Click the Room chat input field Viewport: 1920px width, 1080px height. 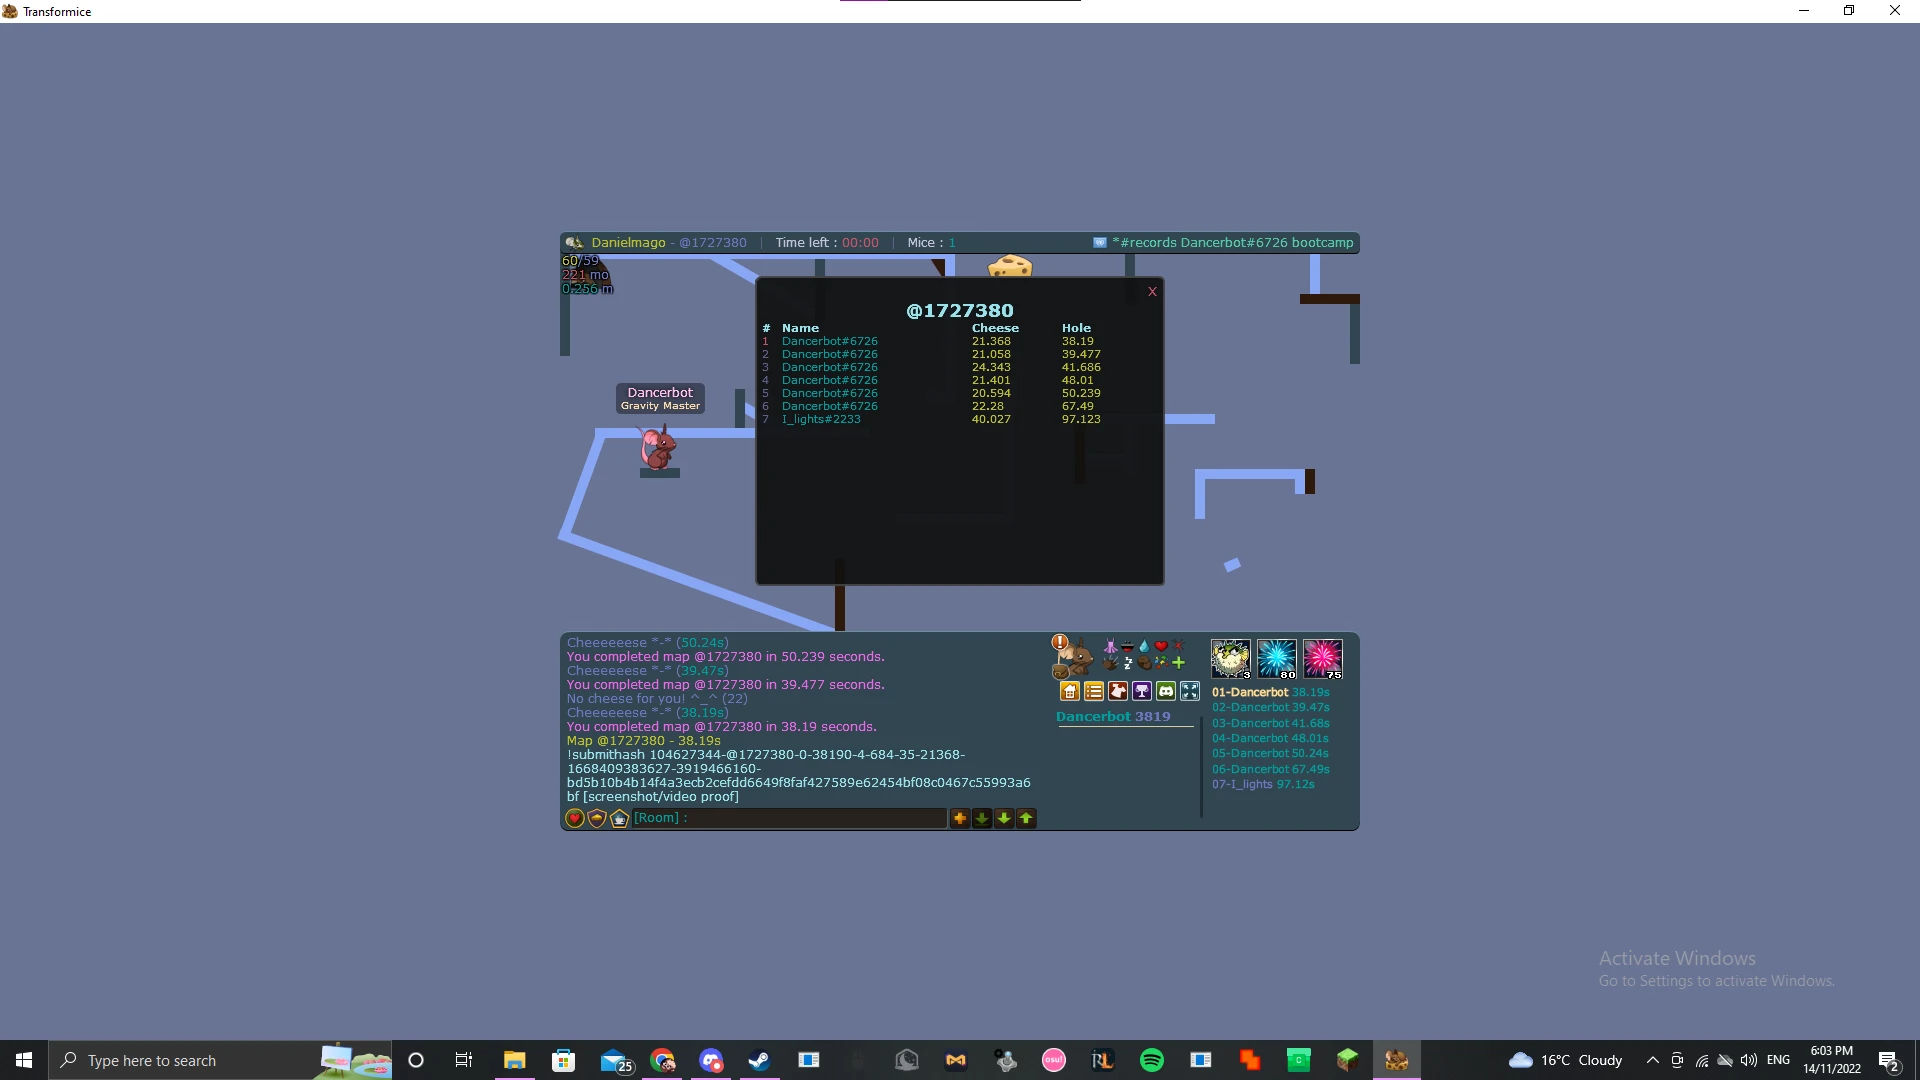coord(790,818)
